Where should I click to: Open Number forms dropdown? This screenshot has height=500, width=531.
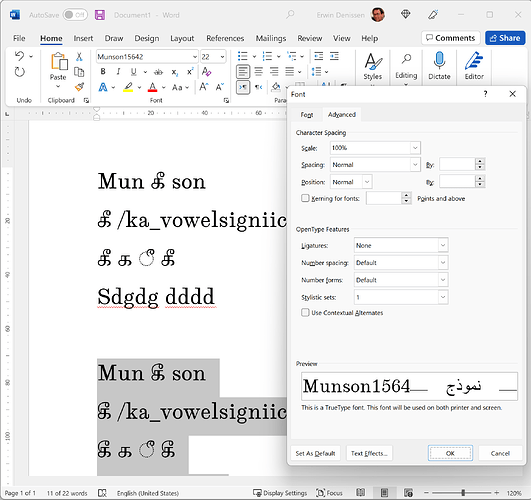[443, 280]
